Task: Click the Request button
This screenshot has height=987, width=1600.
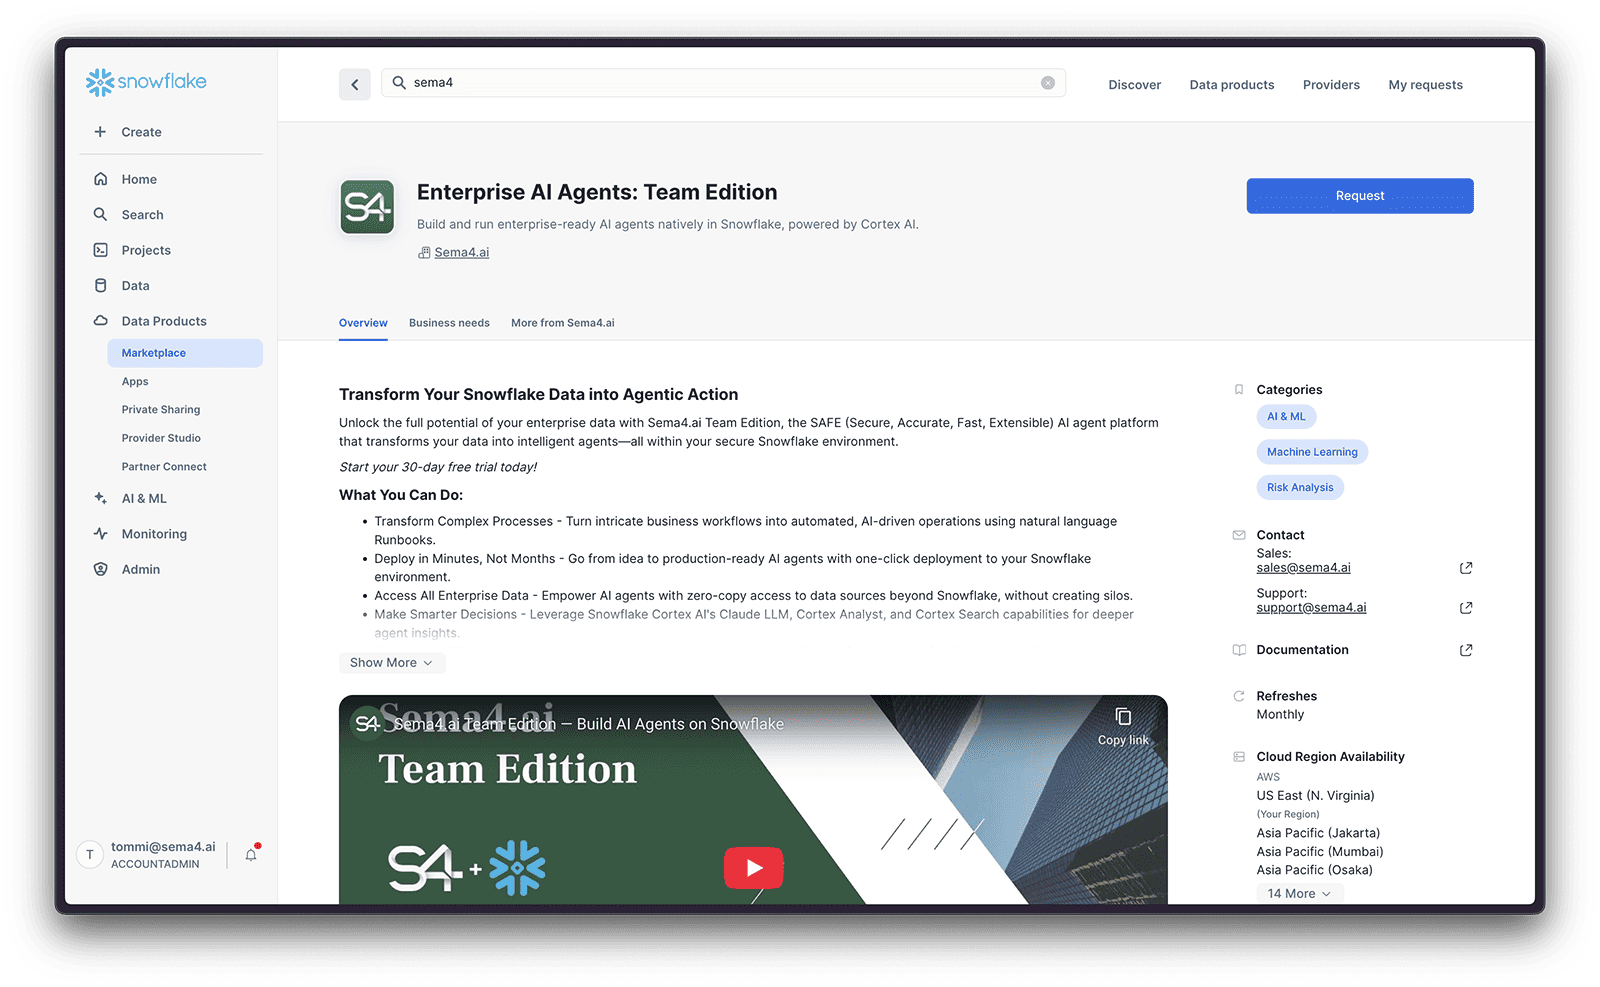Action: click(1359, 196)
